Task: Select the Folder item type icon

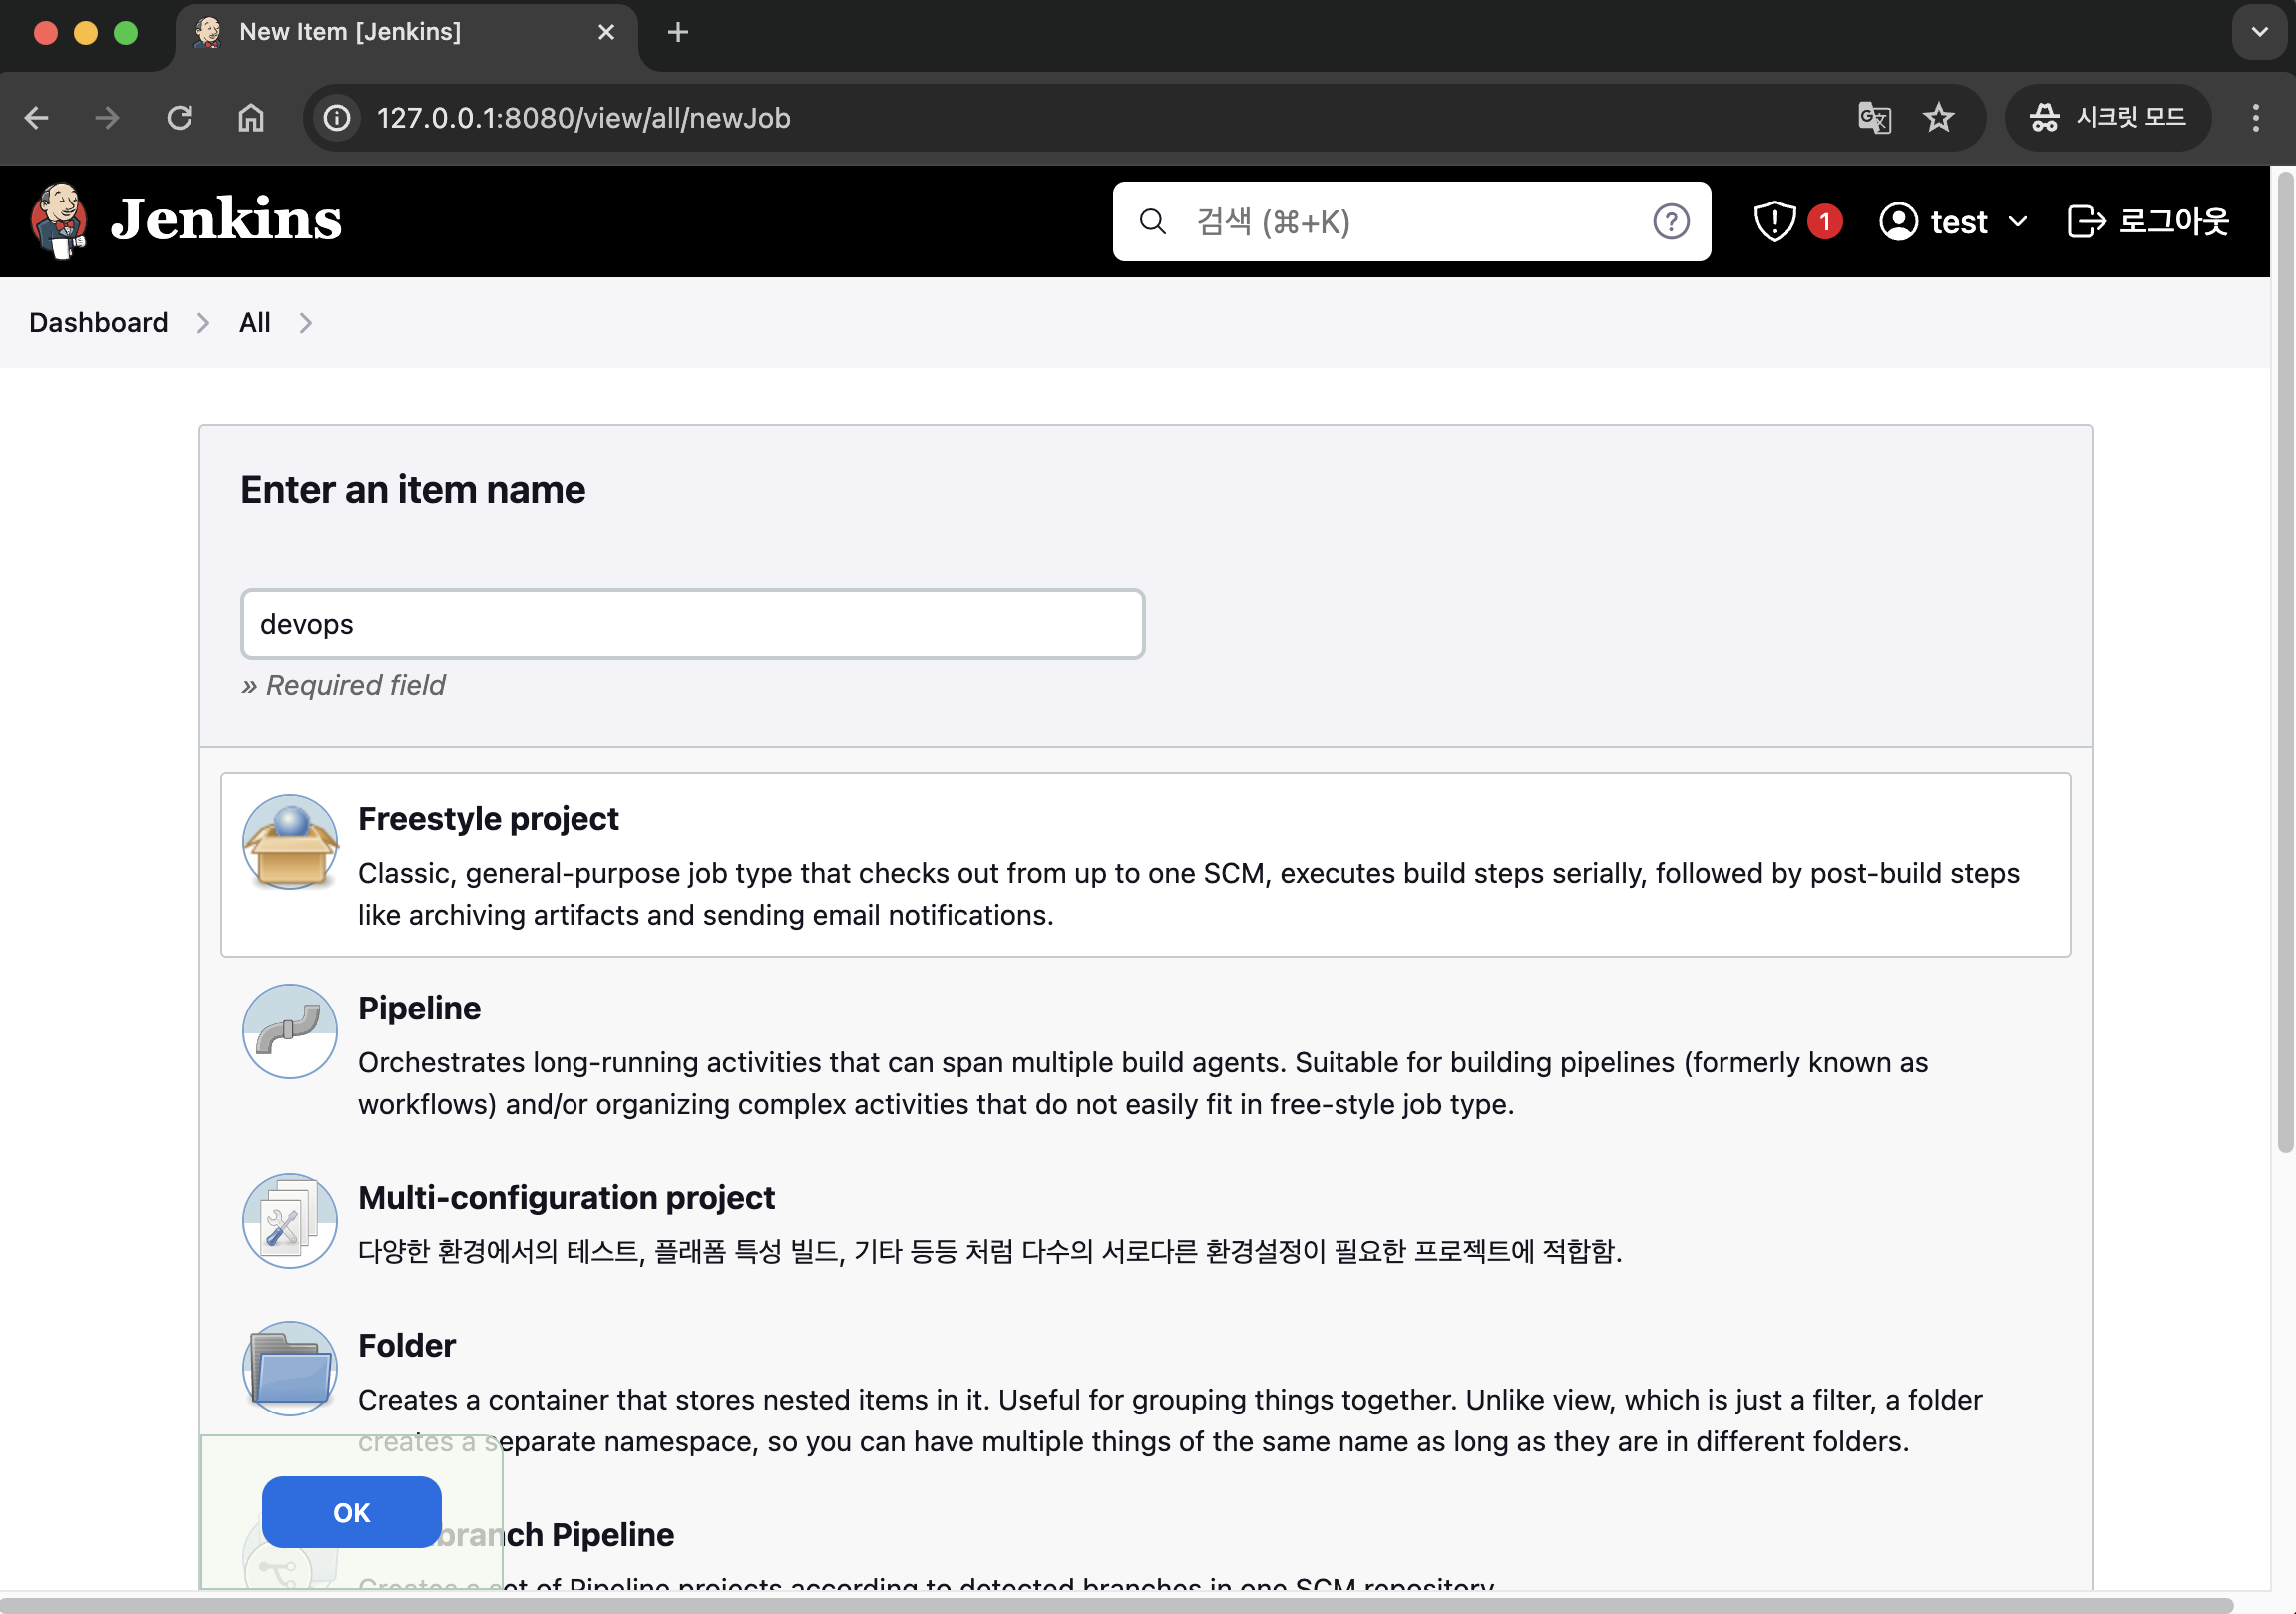Action: 289,1368
